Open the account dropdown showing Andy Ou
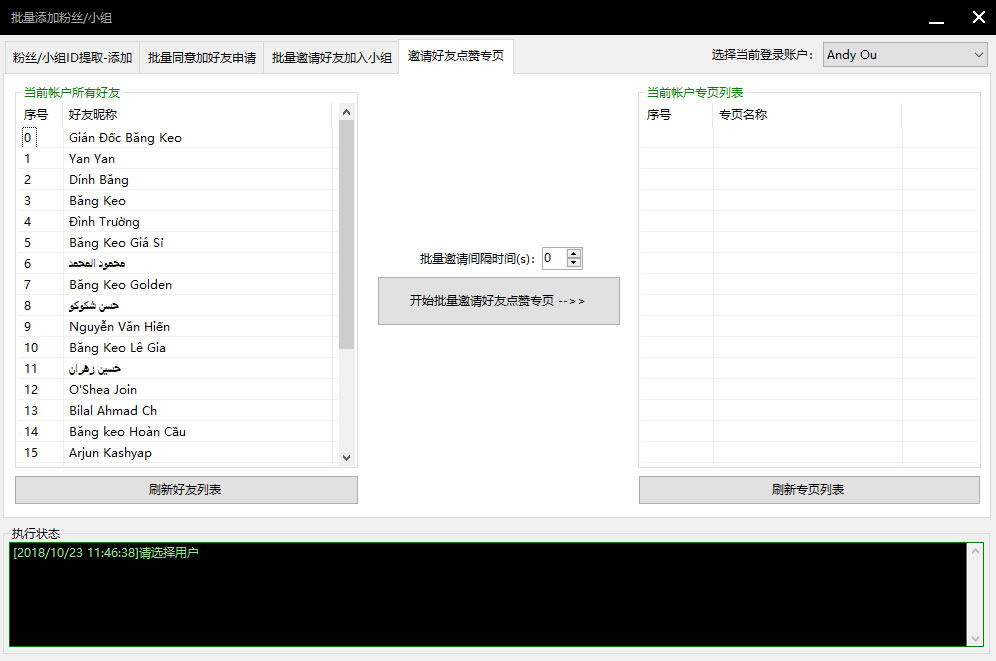 (905, 55)
